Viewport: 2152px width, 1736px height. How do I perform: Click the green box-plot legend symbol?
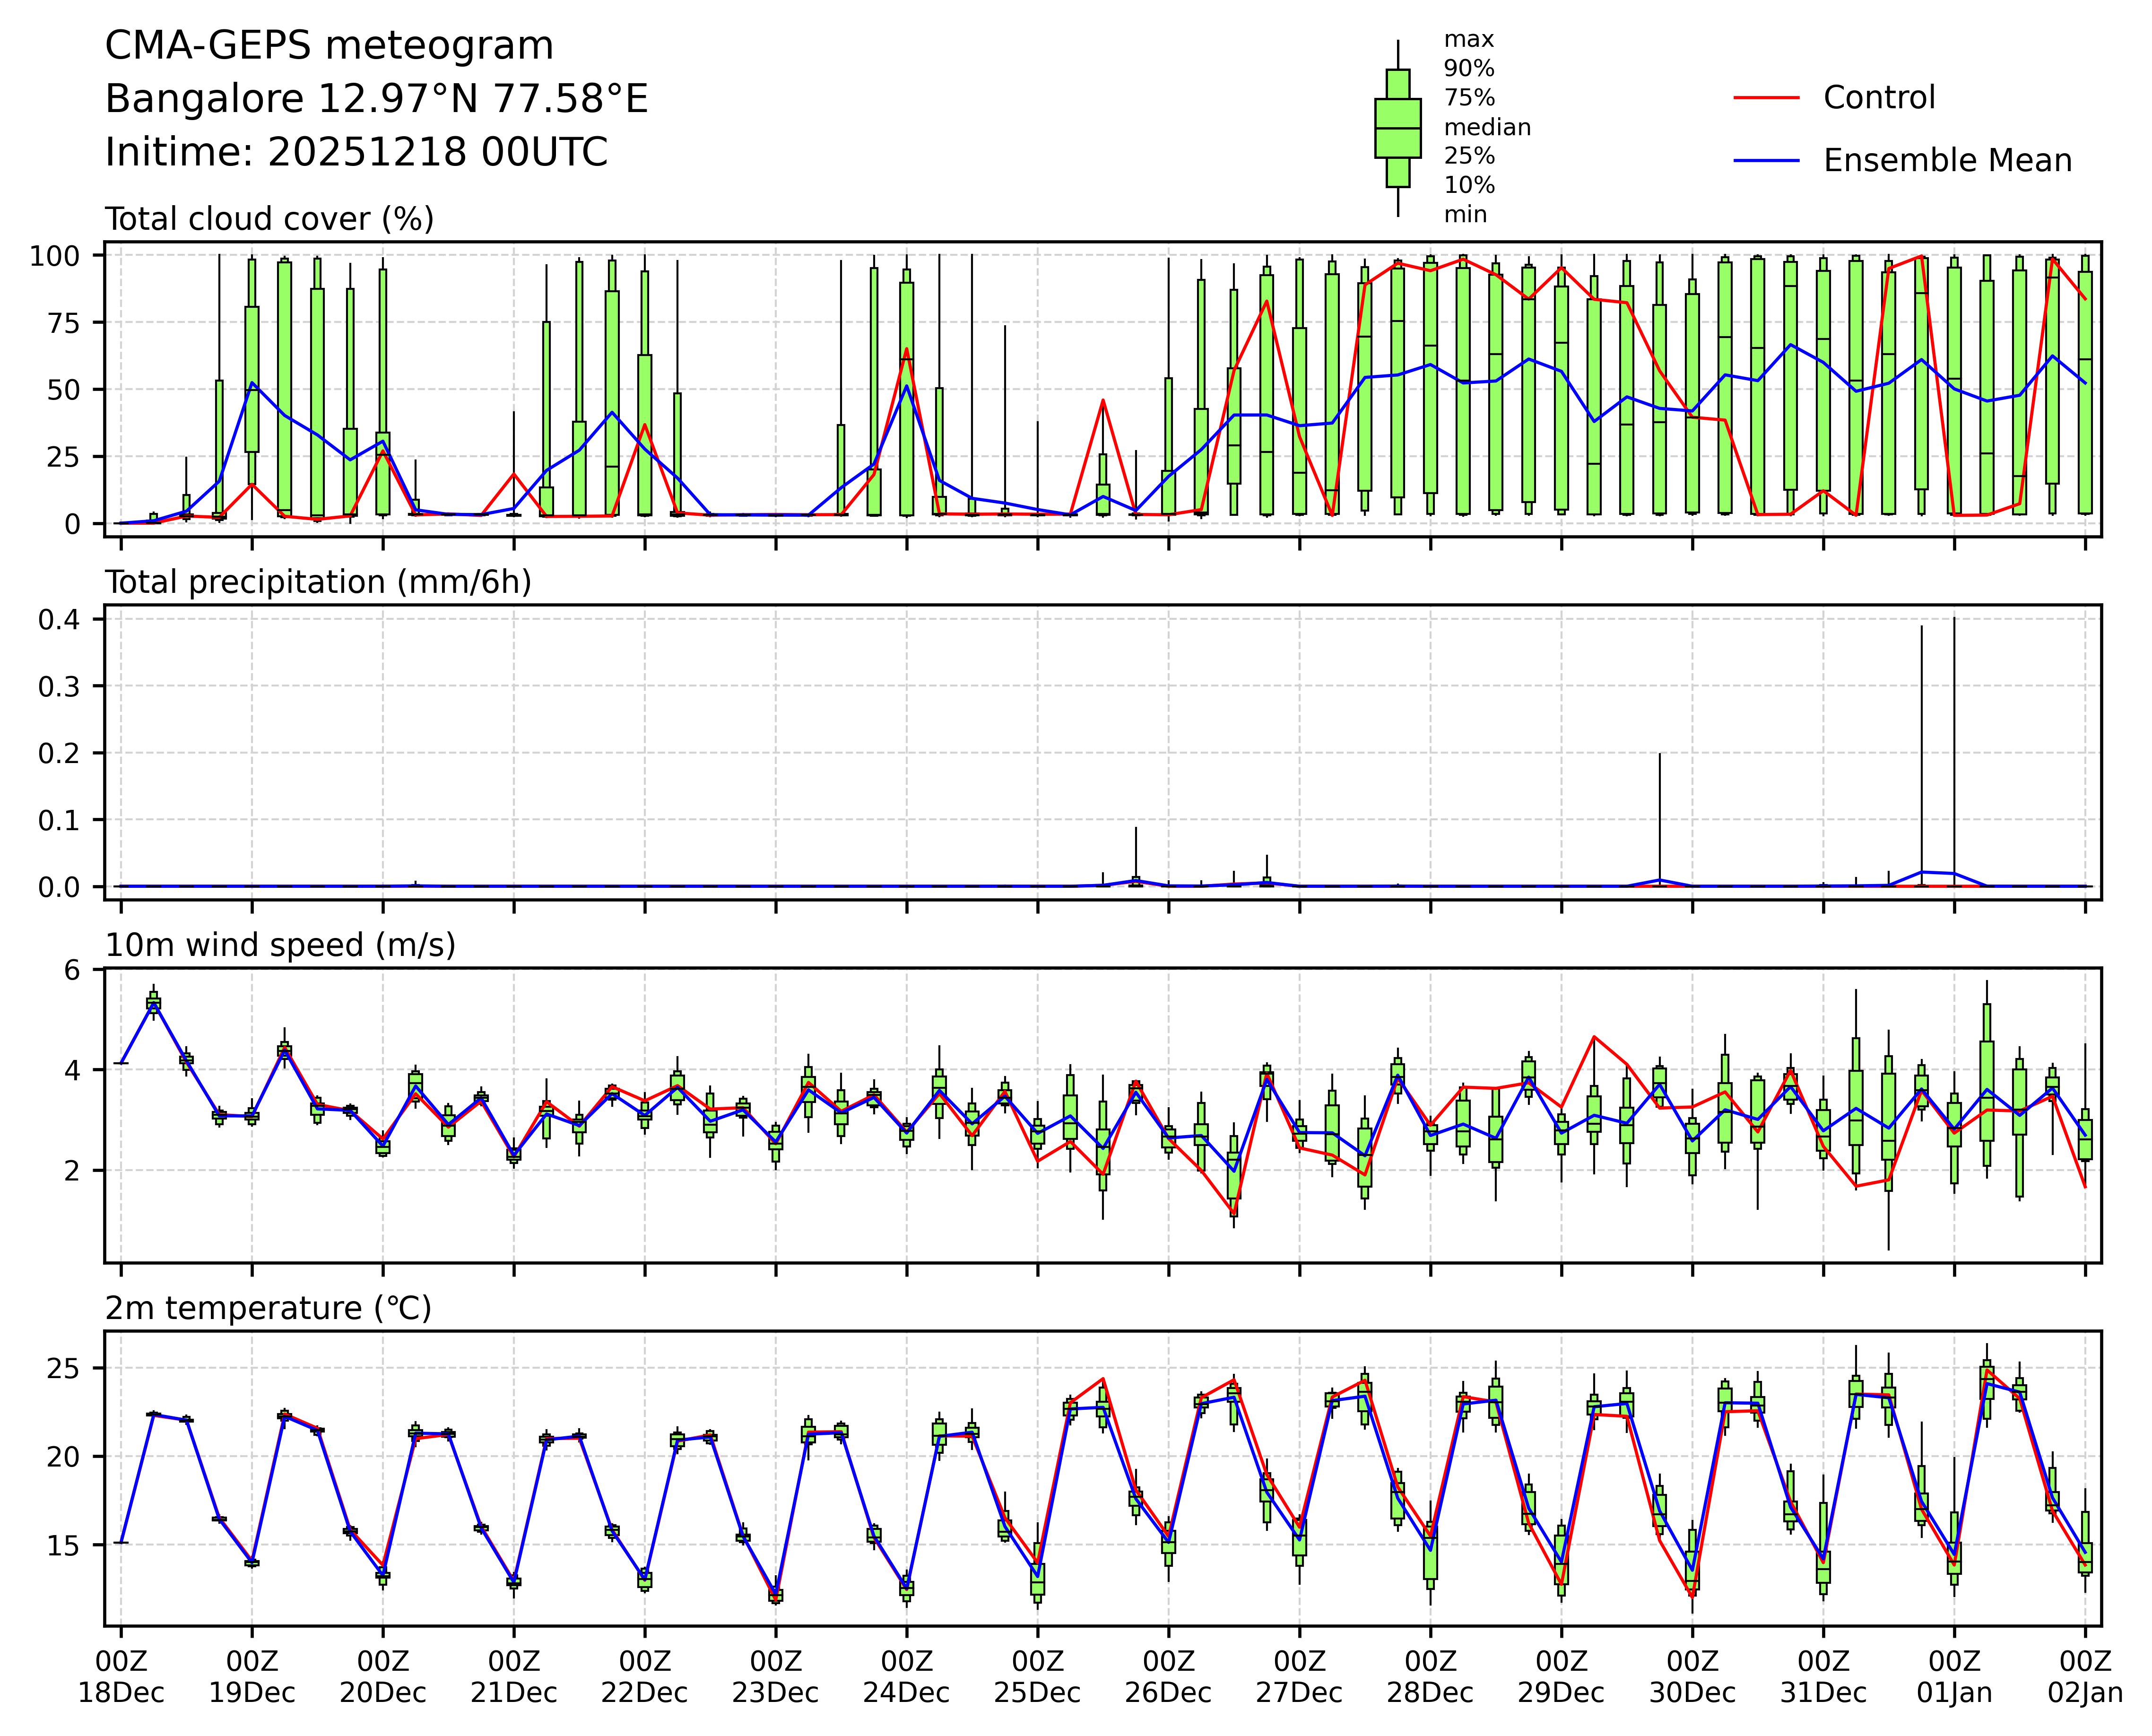point(1397,128)
